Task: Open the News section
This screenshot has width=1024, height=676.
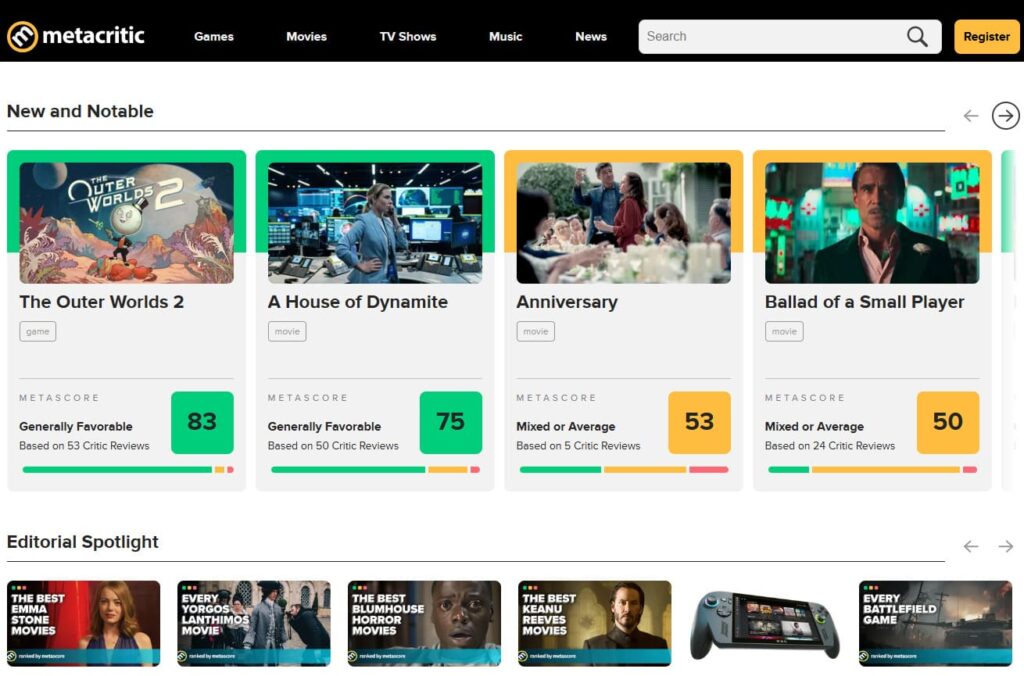Action: tap(590, 36)
